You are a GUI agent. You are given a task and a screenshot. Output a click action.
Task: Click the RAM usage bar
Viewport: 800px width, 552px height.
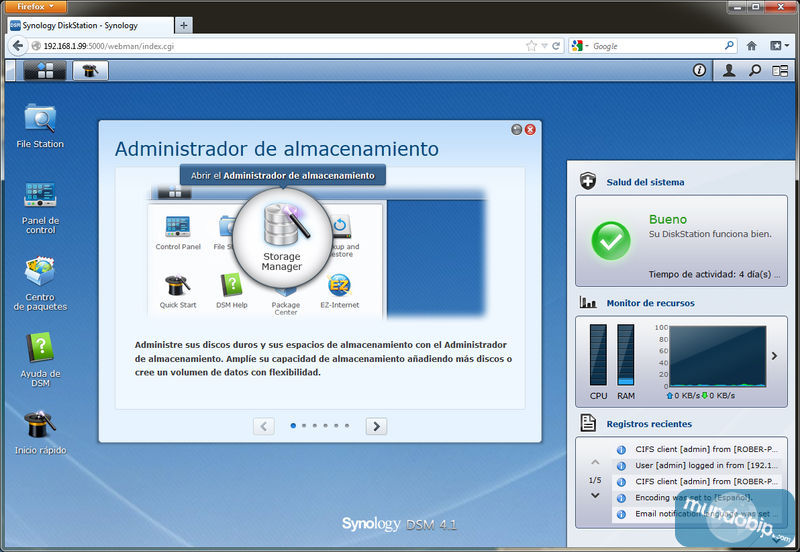(x=626, y=355)
